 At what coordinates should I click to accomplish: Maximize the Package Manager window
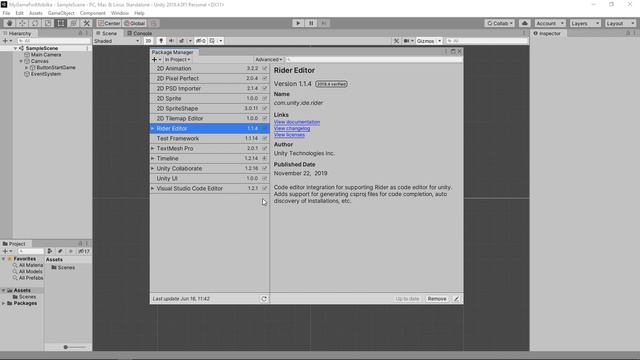[453, 51]
